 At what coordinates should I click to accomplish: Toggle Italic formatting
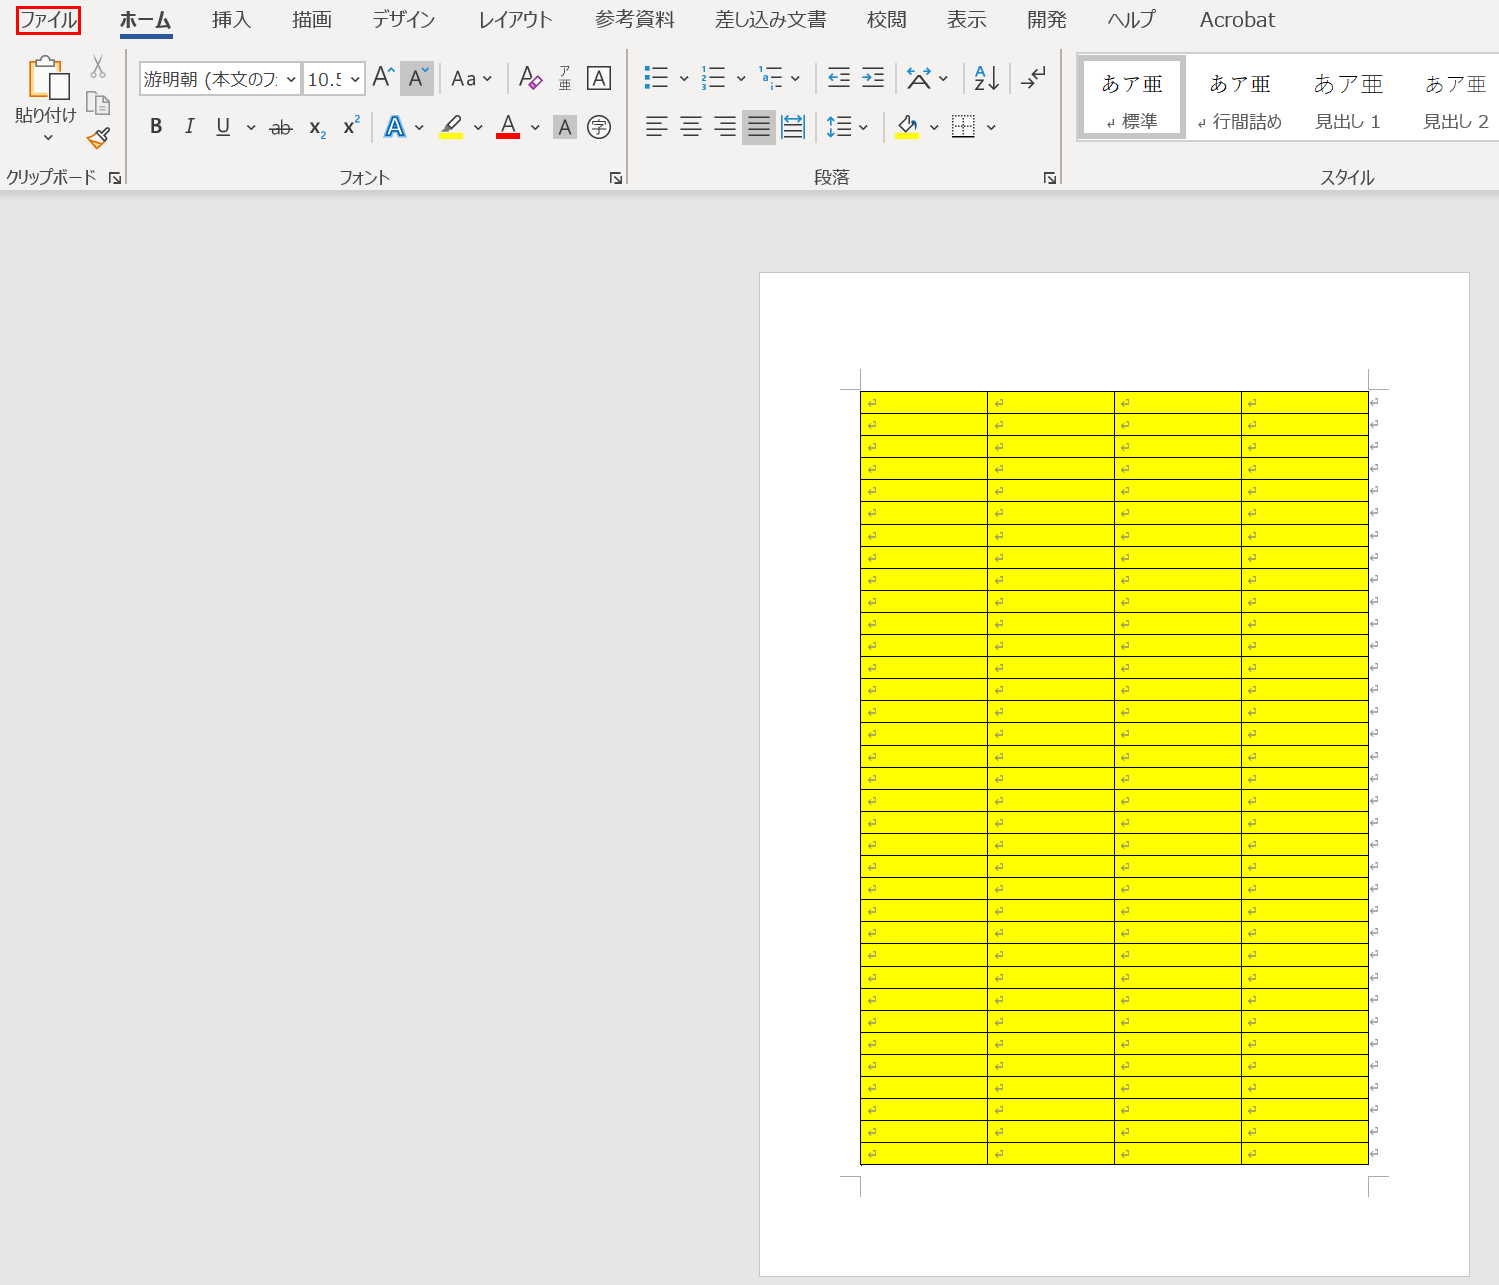189,127
